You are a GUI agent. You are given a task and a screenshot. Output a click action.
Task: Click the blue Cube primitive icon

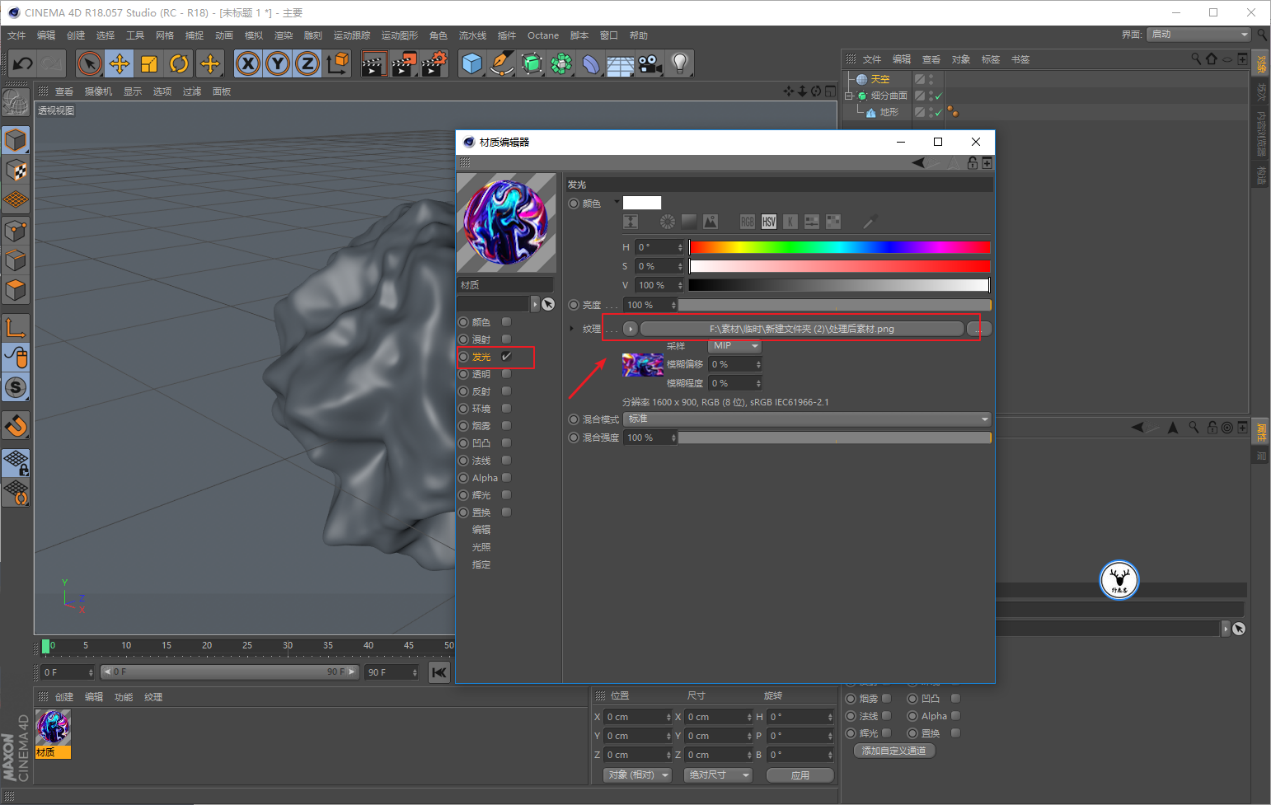tap(472, 64)
